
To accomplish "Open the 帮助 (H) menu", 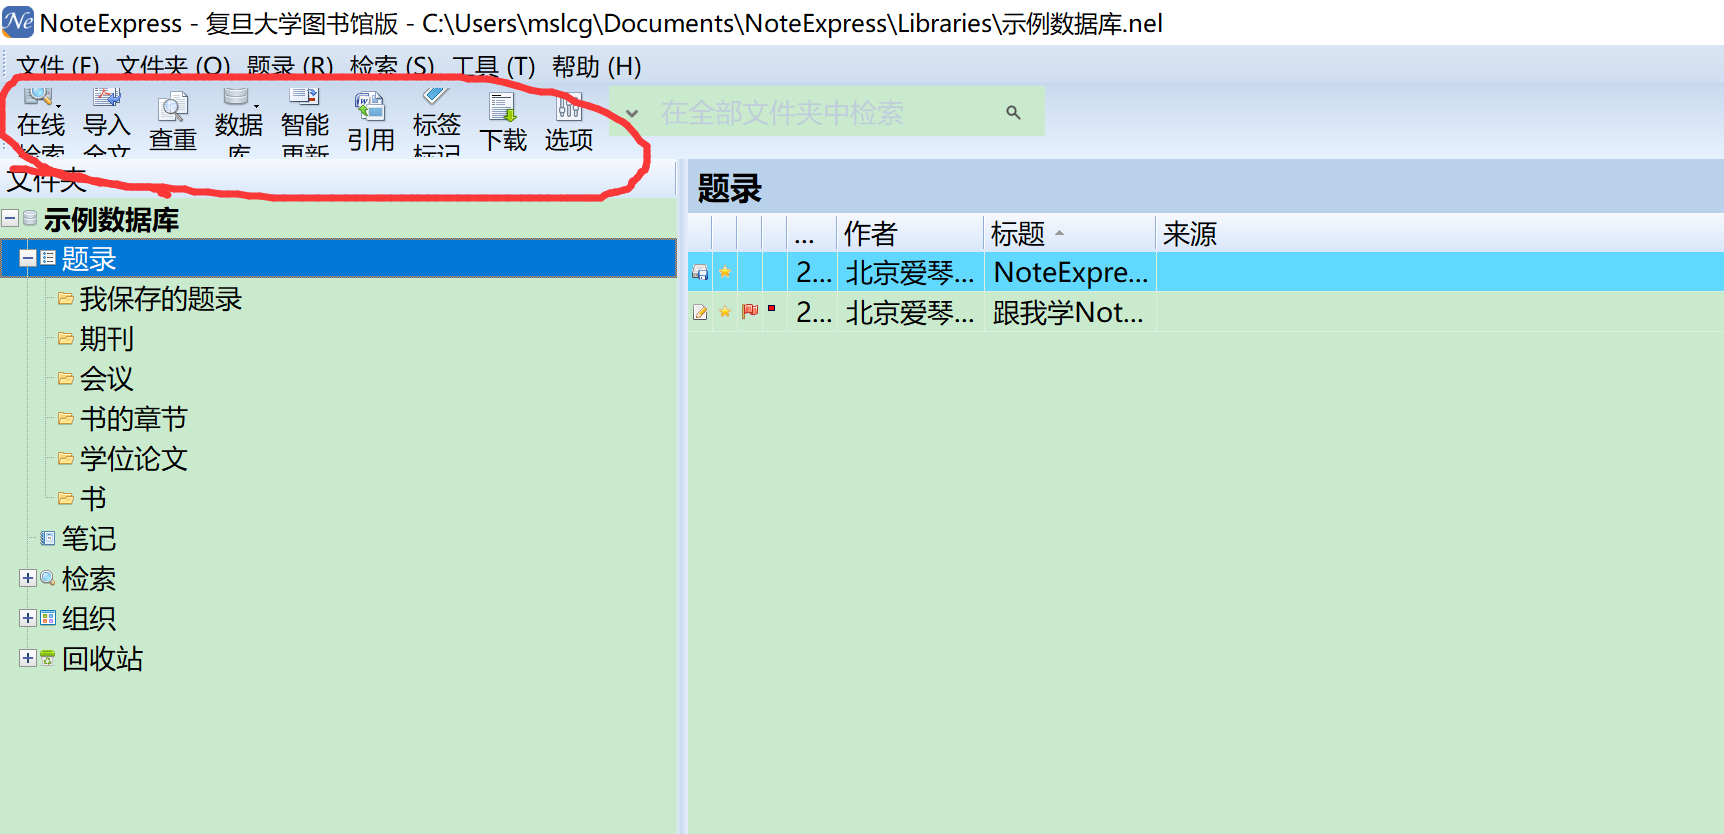I will tap(597, 66).
